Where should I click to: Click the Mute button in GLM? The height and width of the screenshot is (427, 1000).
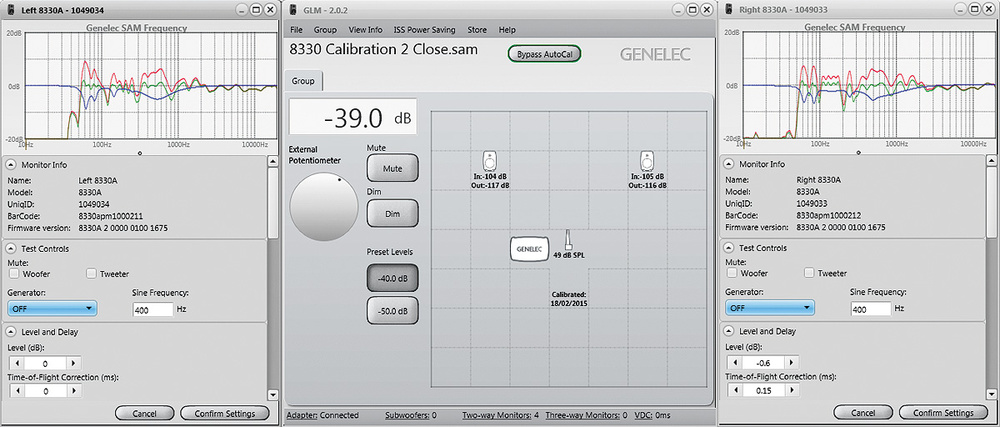click(x=393, y=168)
